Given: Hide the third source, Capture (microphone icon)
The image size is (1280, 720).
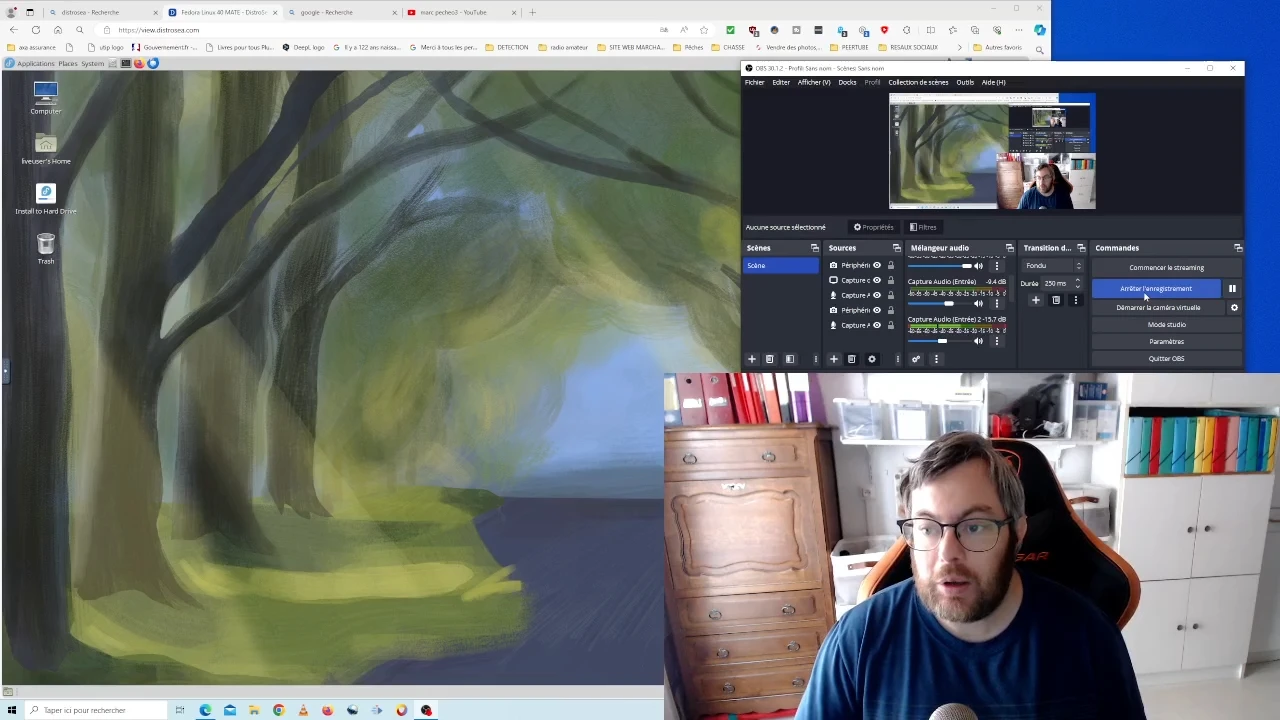Looking at the screenshot, I should 877,295.
